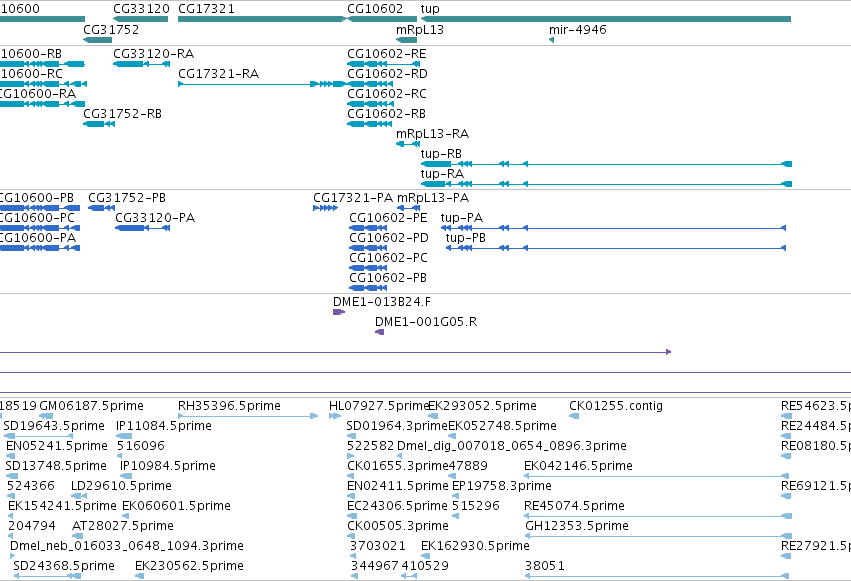Click the 3703021 feature label
Image resolution: width=851 pixels, height=581 pixels.
pos(378,547)
